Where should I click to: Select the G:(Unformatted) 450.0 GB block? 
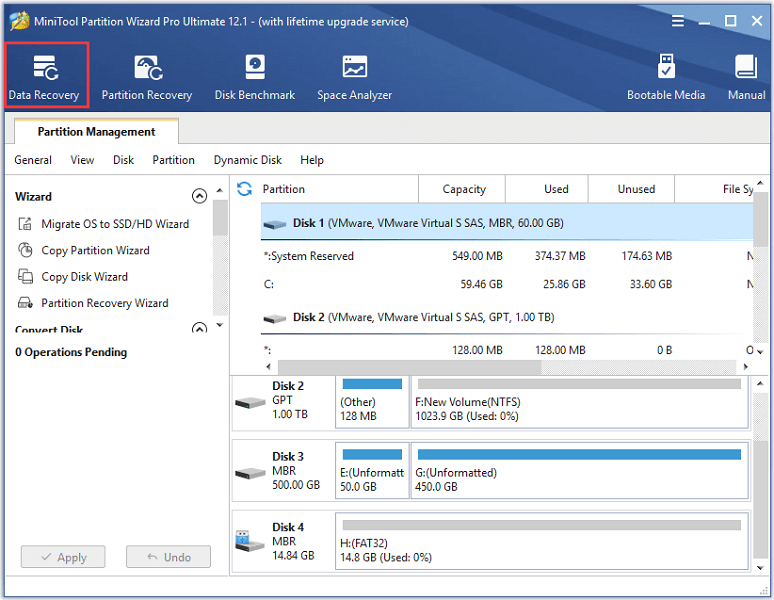coord(580,470)
